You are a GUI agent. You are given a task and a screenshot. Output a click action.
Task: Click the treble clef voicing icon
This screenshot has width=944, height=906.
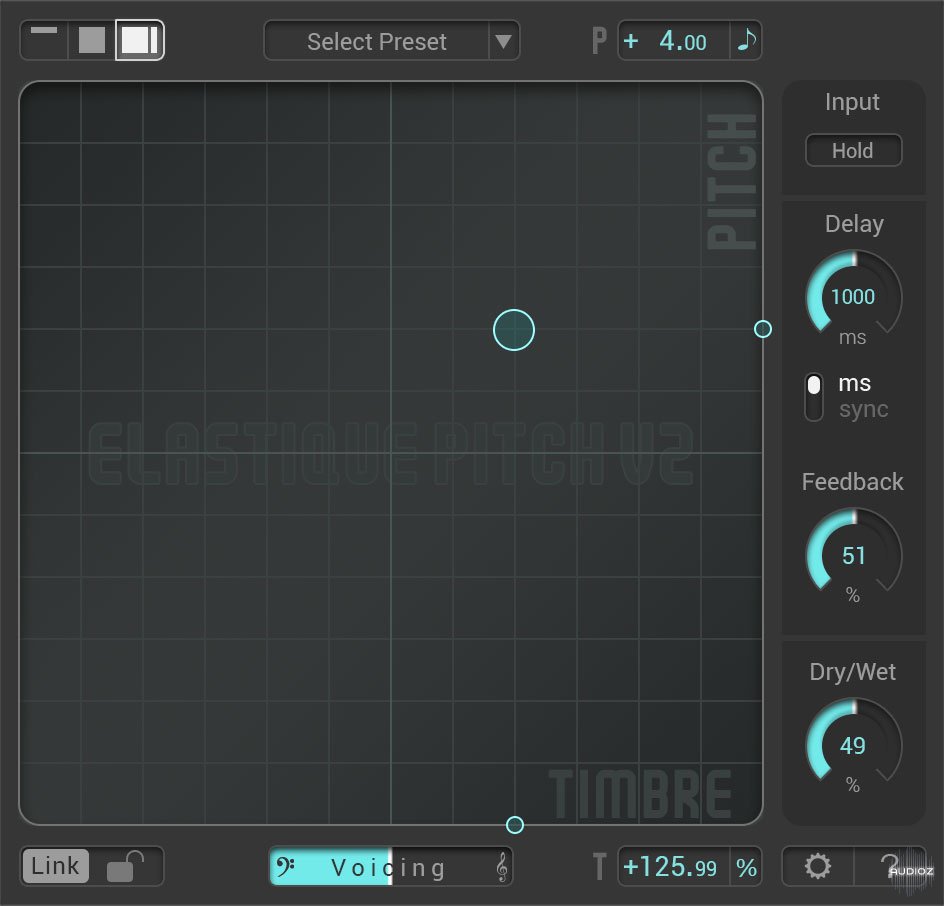click(x=501, y=867)
